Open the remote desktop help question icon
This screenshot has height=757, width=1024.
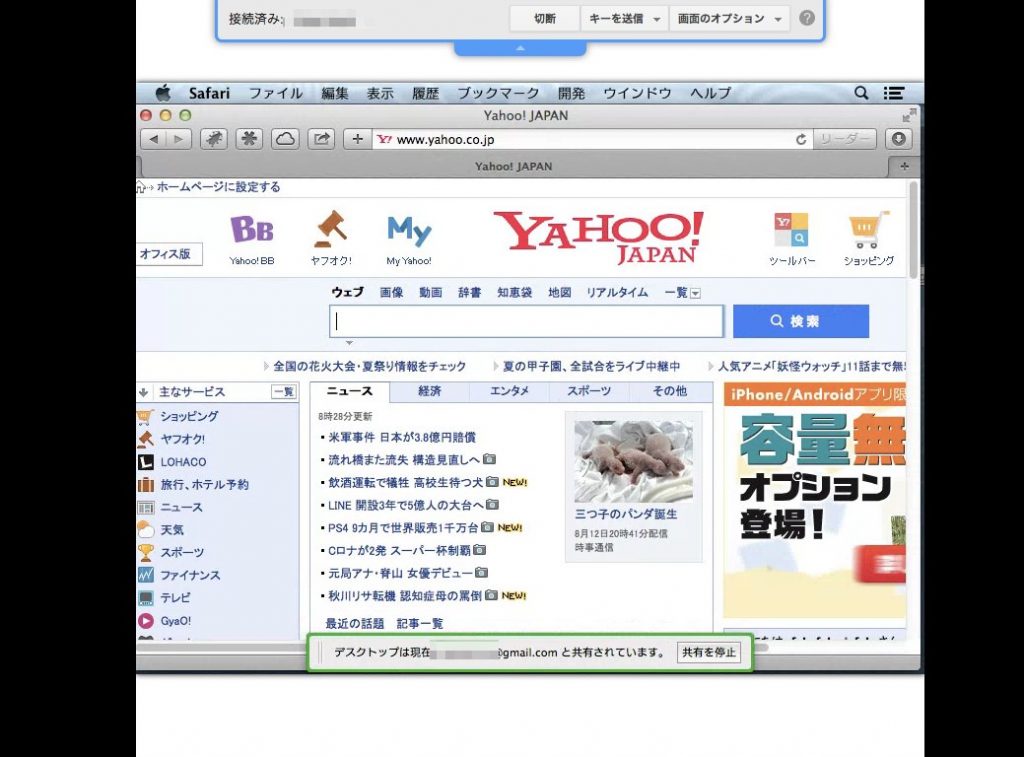(x=807, y=18)
